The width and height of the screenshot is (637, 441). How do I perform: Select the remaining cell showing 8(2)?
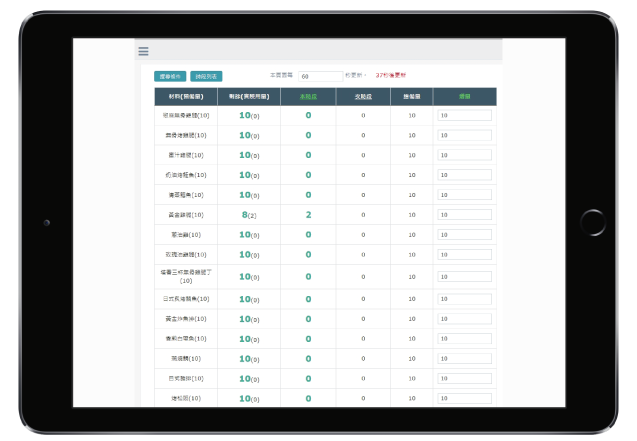pyautogui.click(x=249, y=215)
